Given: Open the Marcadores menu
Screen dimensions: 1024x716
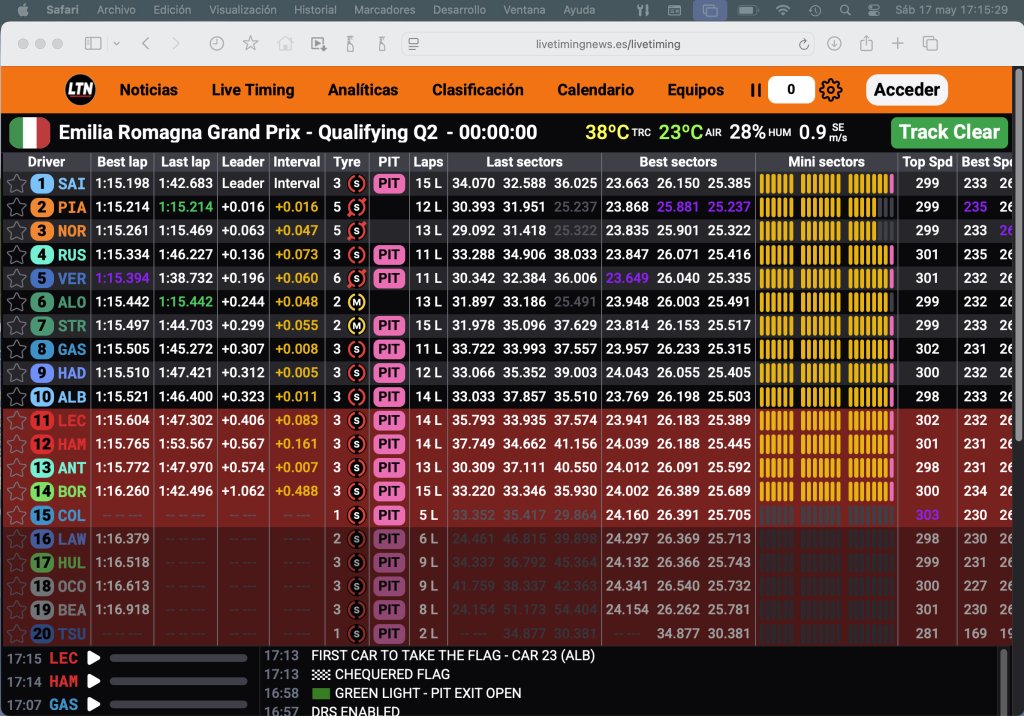Looking at the screenshot, I should coord(385,10).
